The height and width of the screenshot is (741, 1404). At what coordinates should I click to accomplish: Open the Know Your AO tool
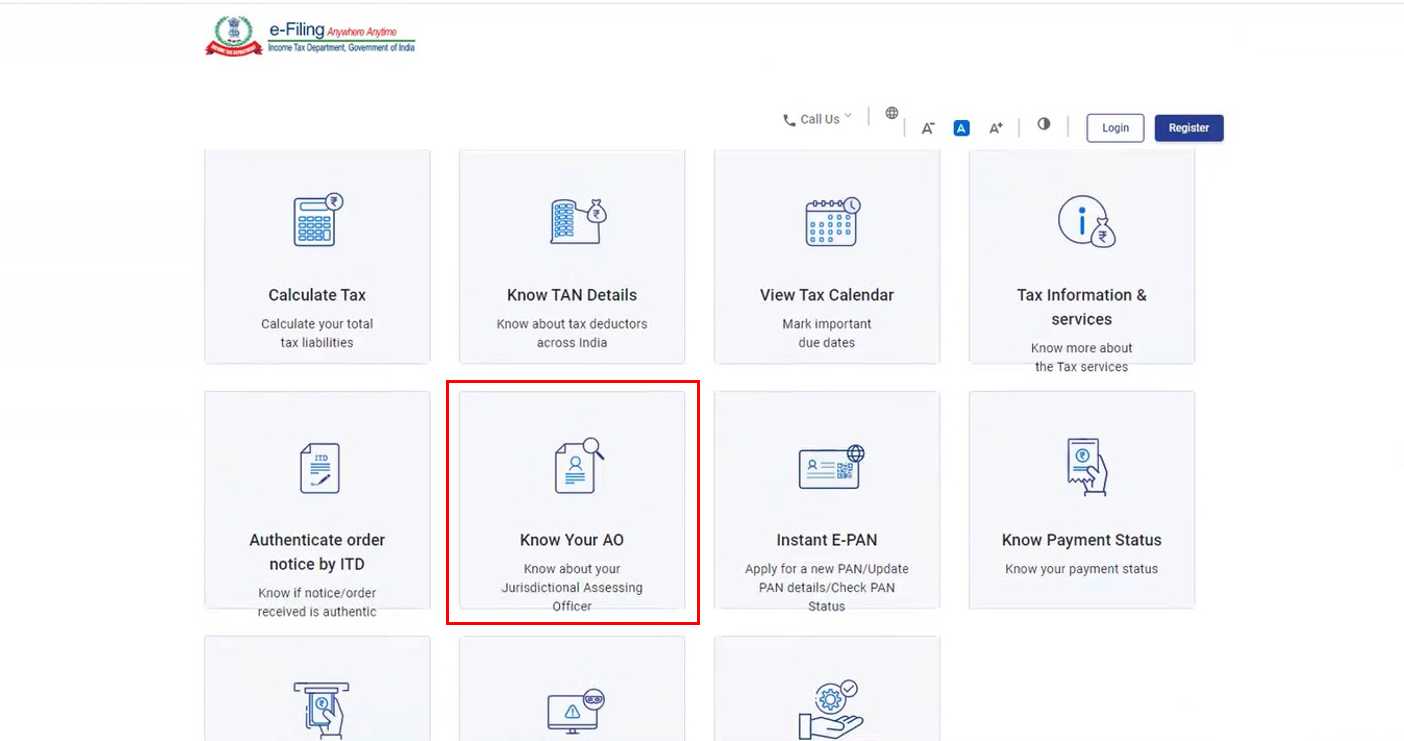click(571, 500)
